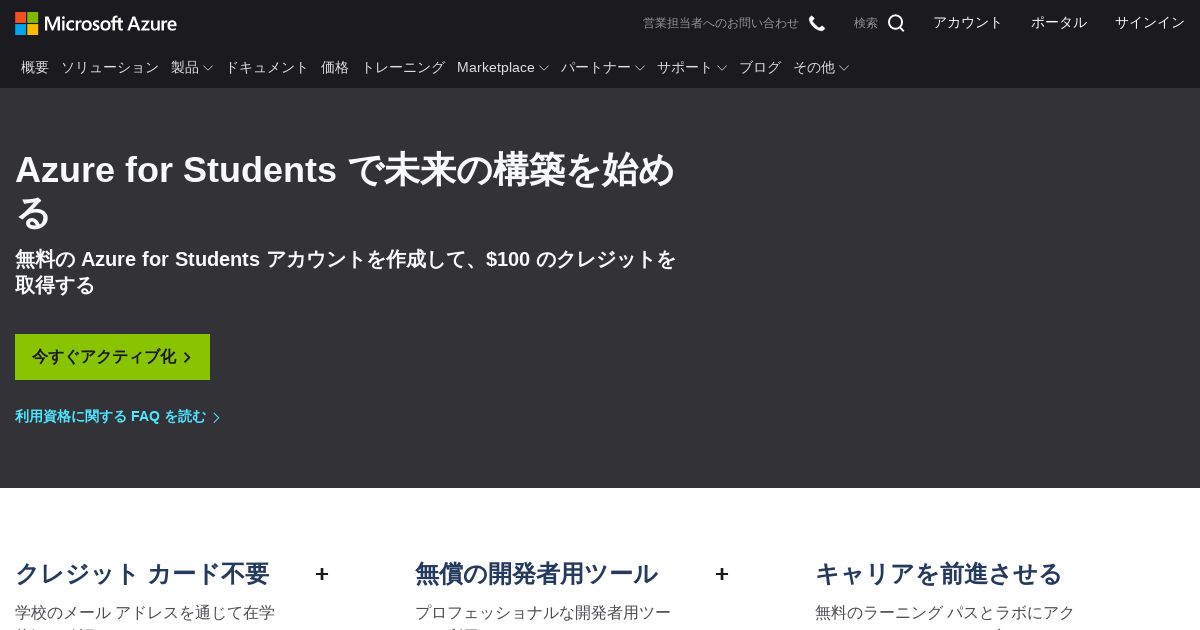Click the Microsoft Azure logo
Image resolution: width=1200 pixels, height=630 pixels.
pyautogui.click(x=96, y=23)
